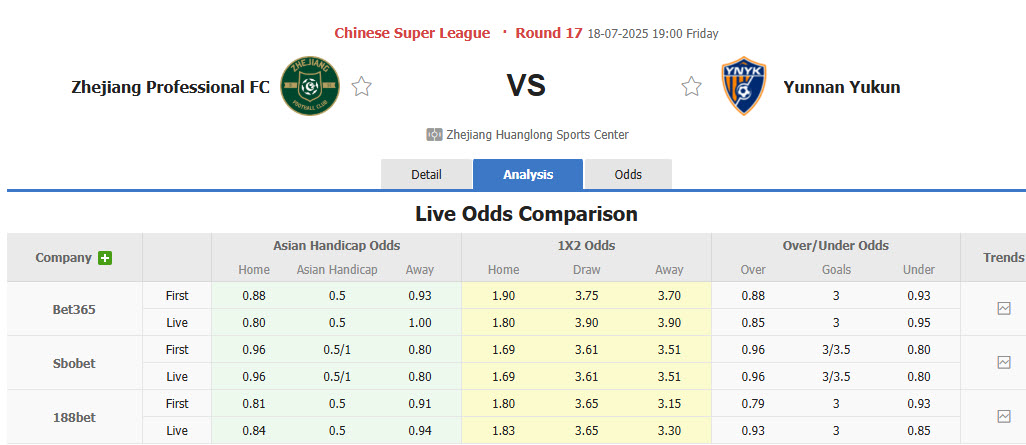The height and width of the screenshot is (445, 1026).
Task: Click the Sbobet company name
Action: coord(74,363)
